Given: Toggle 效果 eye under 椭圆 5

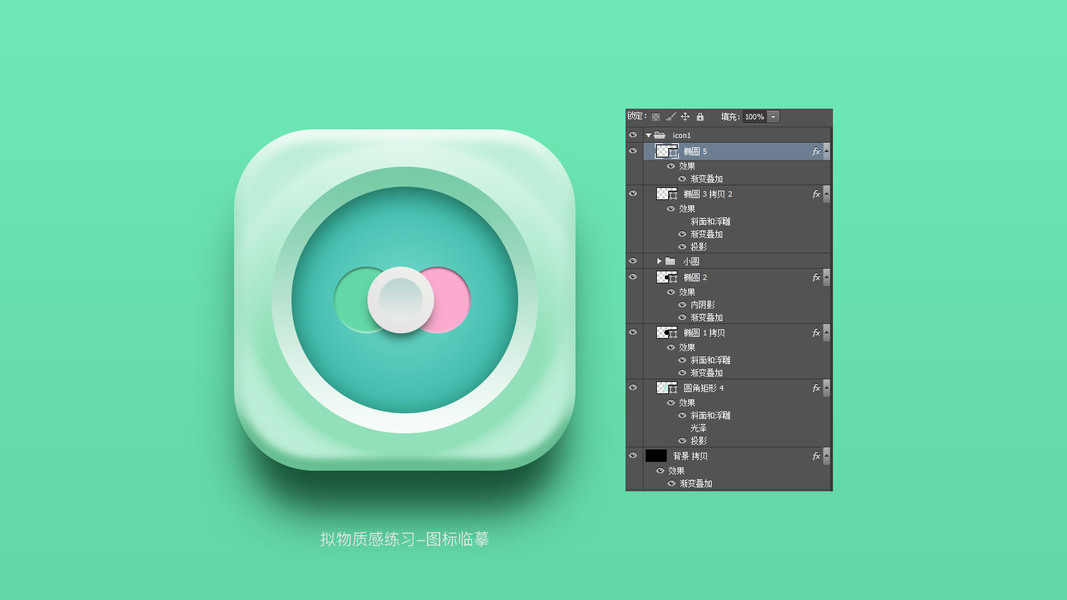Looking at the screenshot, I should 671,166.
